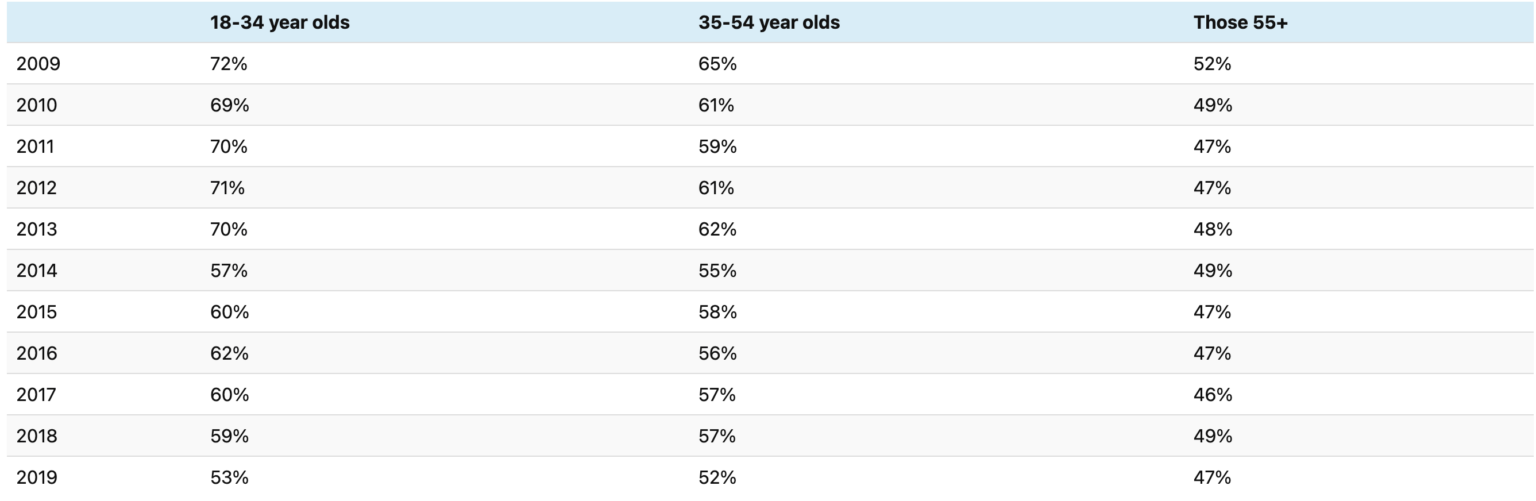1536x501 pixels.
Task: Click the 53% cell in 2019 row
Action: coord(228,478)
